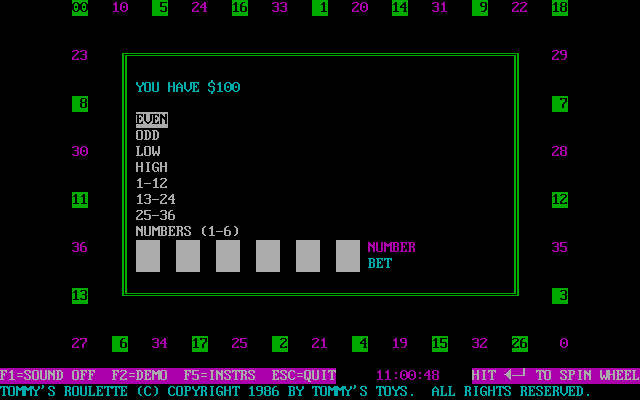Image resolution: width=640 pixels, height=400 pixels.
Task: Click the third gray number bet box
Action: click(x=228, y=256)
